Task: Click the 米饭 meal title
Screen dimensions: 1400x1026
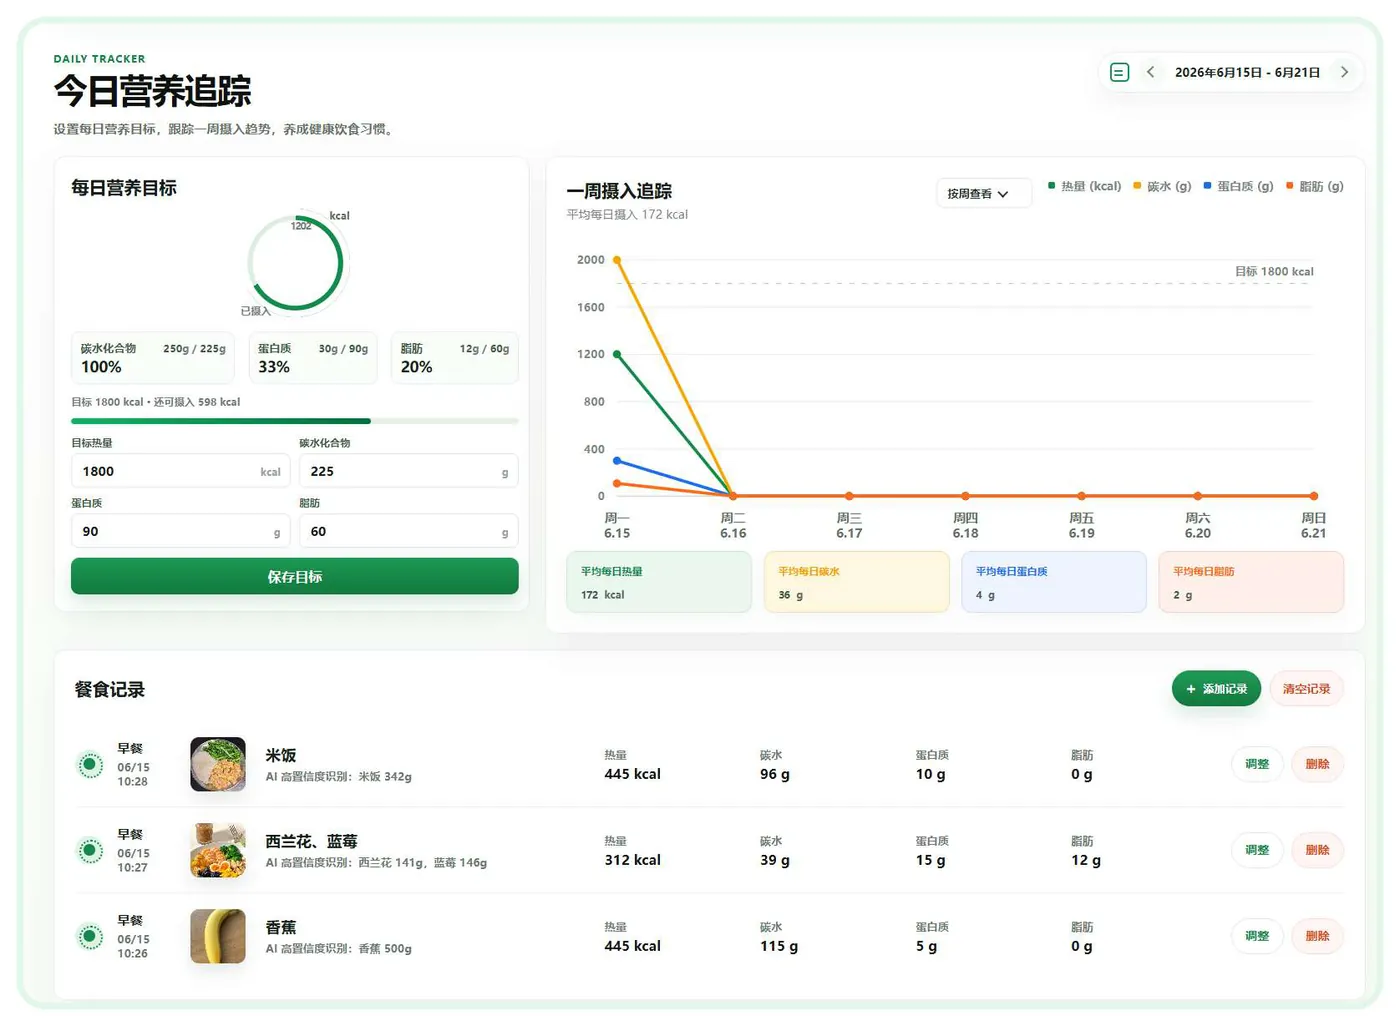Action: tap(281, 755)
